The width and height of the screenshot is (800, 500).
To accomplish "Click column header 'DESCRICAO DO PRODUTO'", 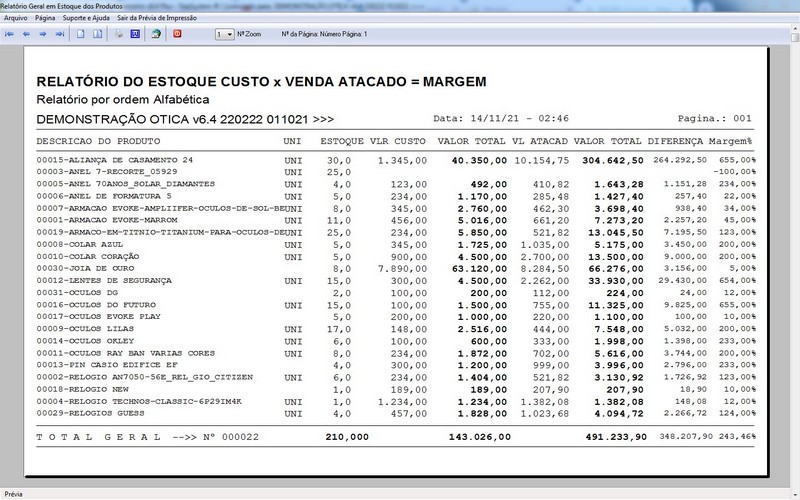I will coord(98,141).
